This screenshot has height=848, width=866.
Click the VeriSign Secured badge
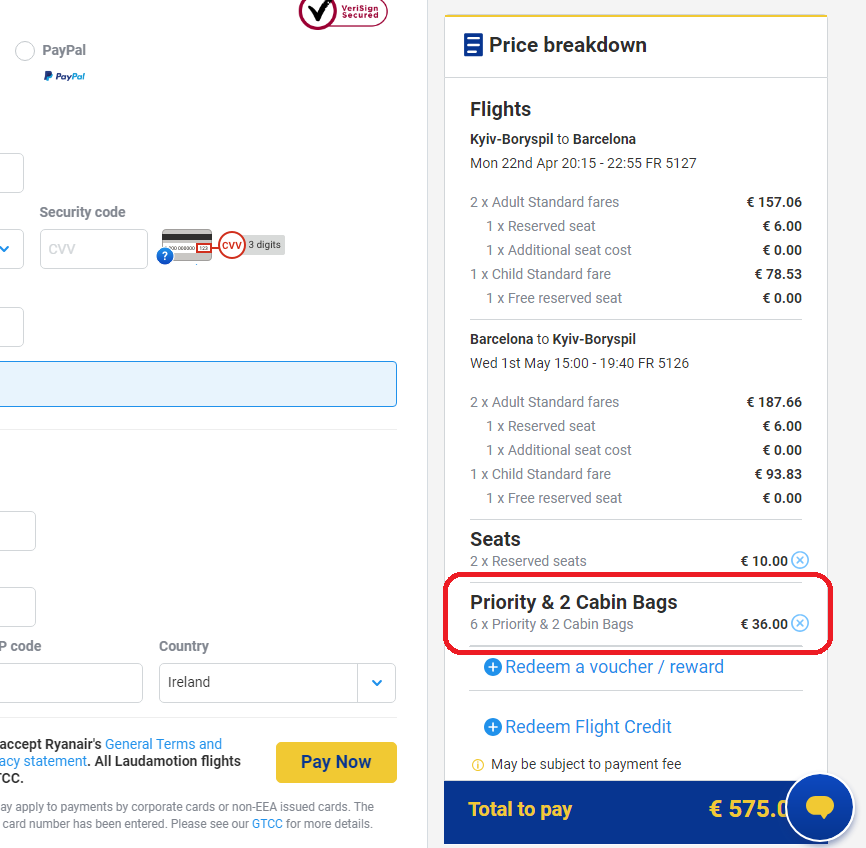point(343,11)
